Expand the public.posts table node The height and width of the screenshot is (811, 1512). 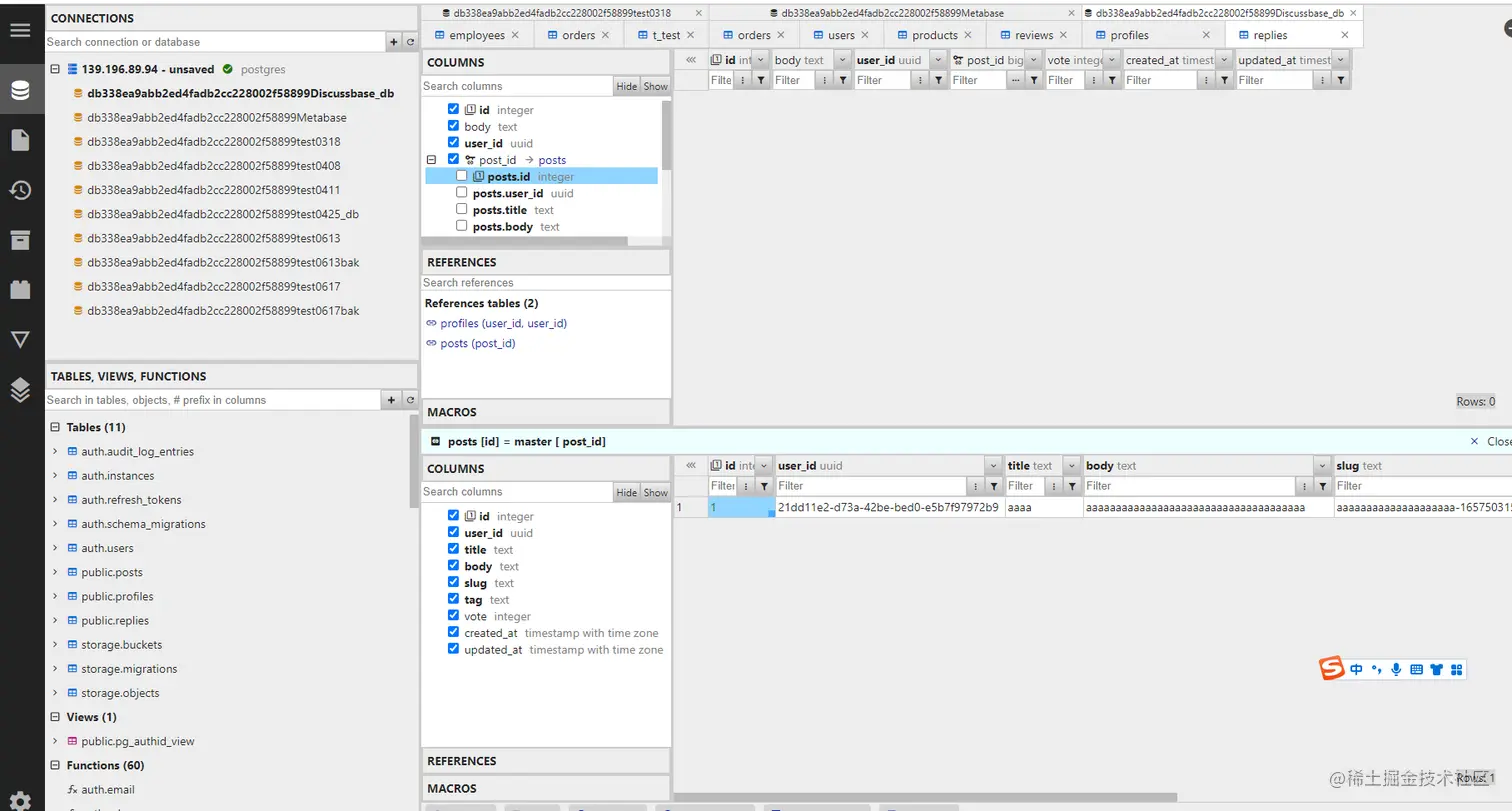click(55, 572)
